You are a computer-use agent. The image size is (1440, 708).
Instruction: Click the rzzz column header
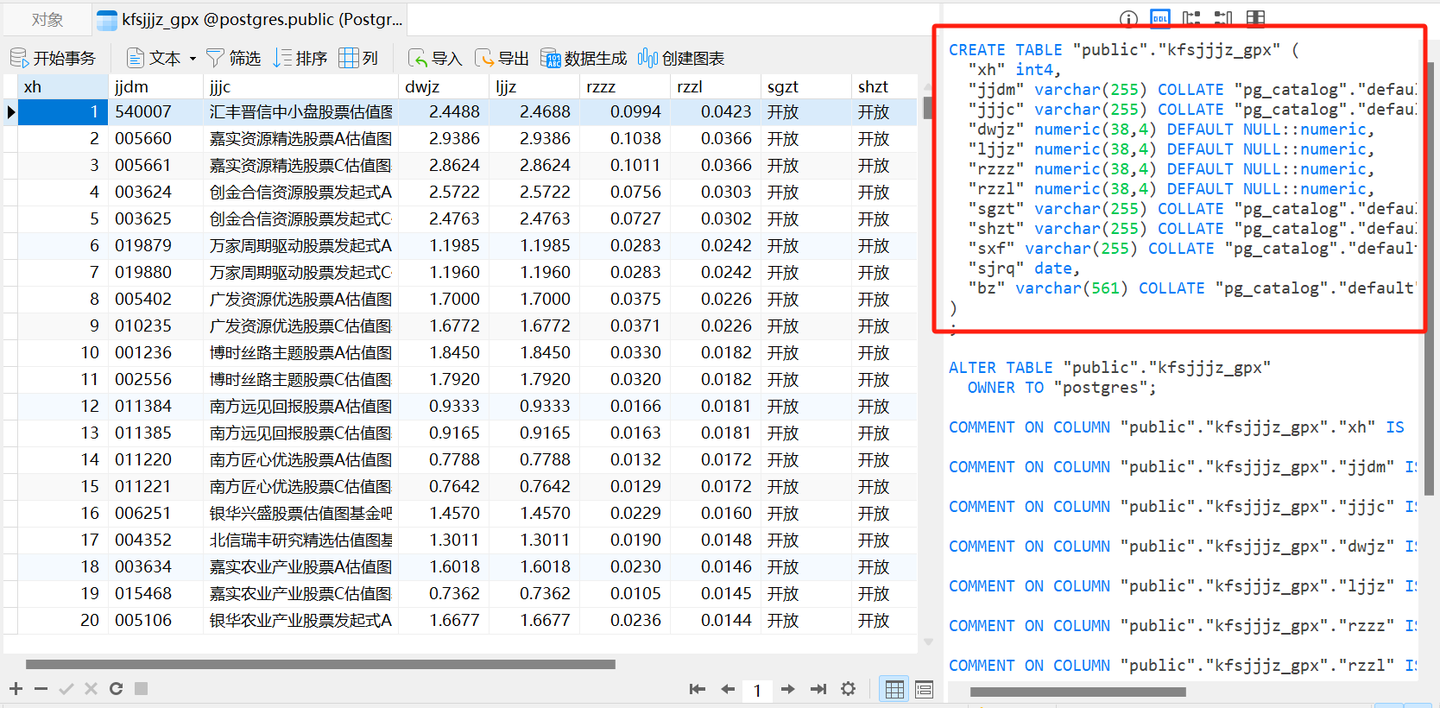tap(625, 87)
